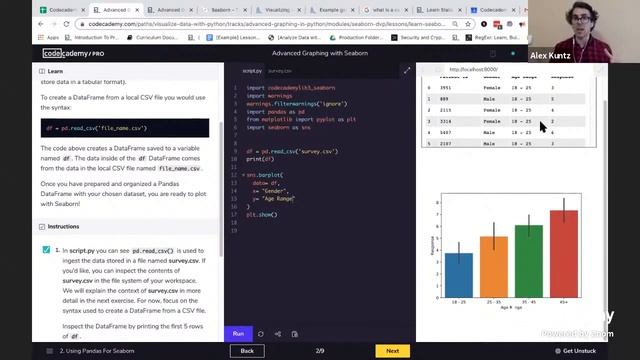Click the reset code icon beside Run
Image resolution: width=640 pixels, height=360 pixels.
260,334
